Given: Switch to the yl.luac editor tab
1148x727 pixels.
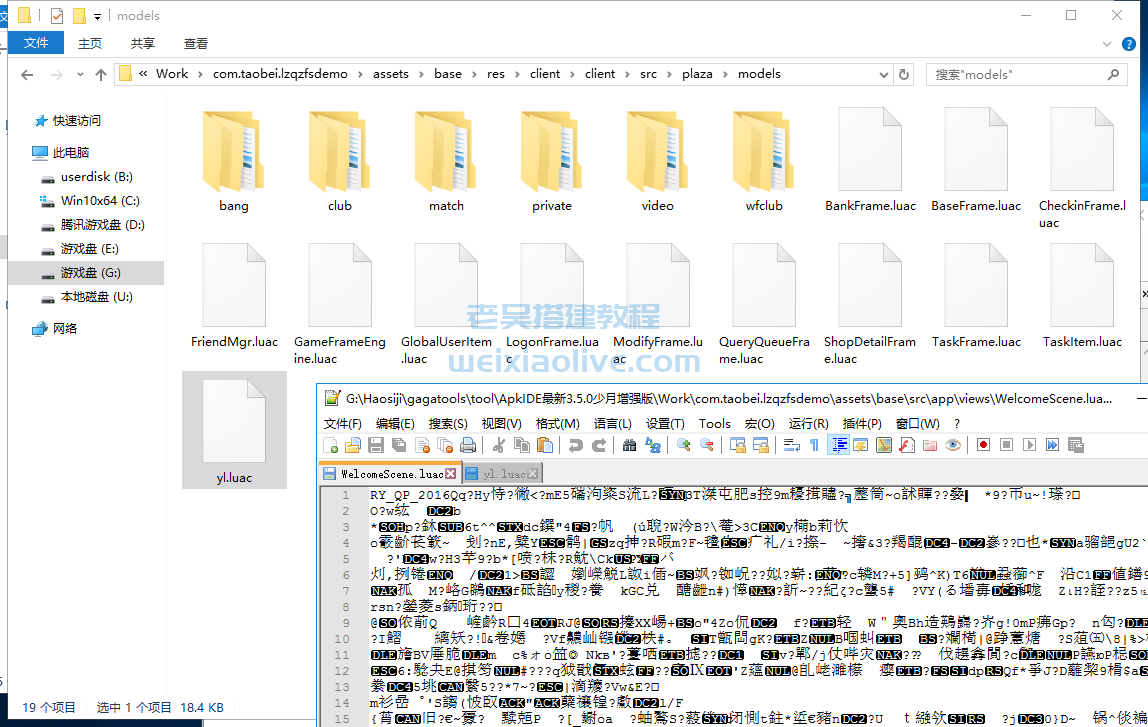Looking at the screenshot, I should [x=505, y=473].
